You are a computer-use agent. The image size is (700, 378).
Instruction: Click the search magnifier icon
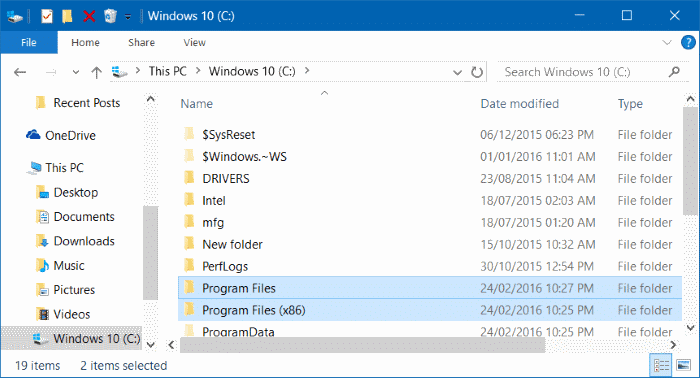click(x=675, y=72)
